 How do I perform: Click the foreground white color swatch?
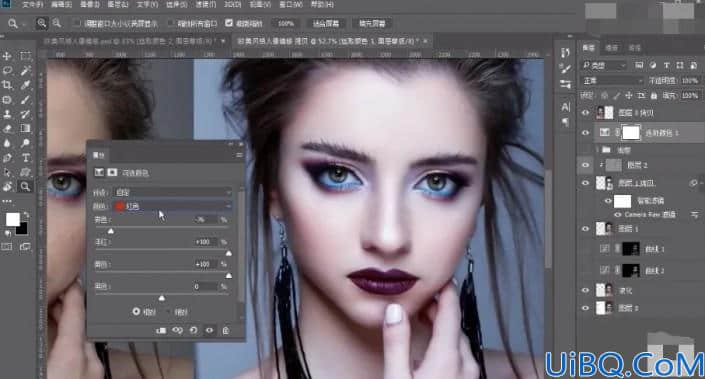13,219
